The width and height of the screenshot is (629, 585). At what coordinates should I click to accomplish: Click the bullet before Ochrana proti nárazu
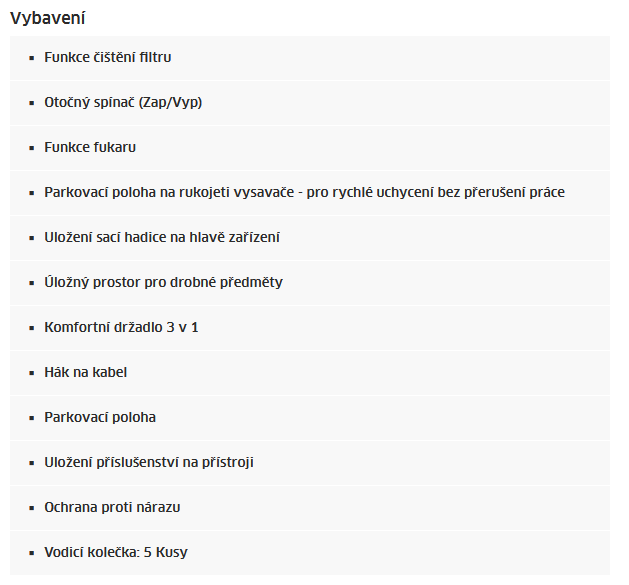click(x=32, y=508)
